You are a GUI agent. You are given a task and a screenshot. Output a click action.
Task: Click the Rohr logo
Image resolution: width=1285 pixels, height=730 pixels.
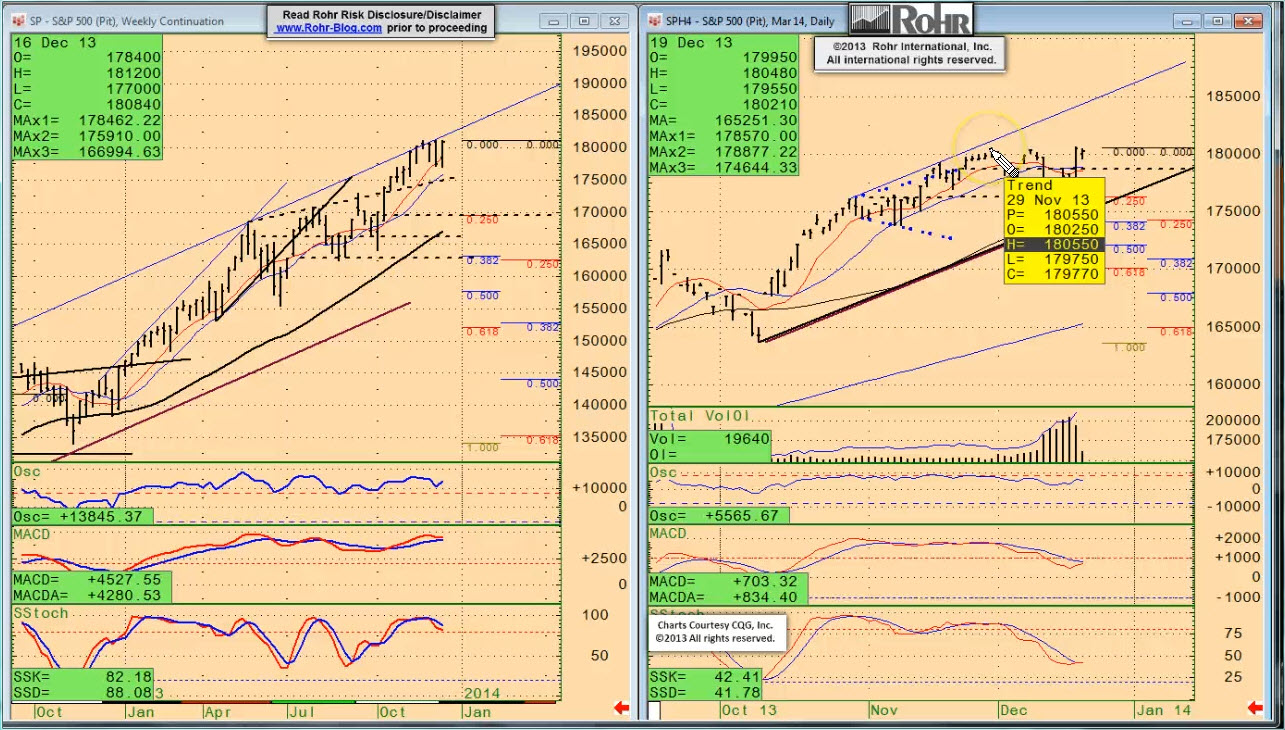click(x=910, y=19)
